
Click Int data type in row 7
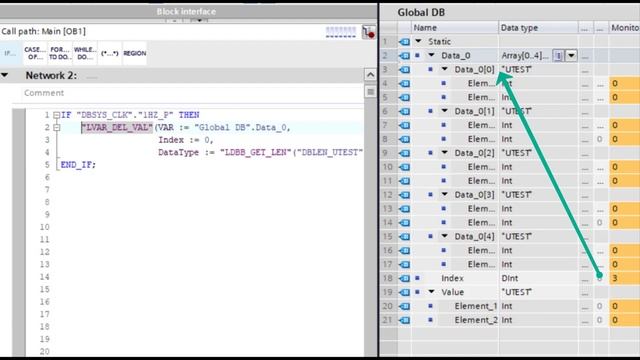pos(507,125)
